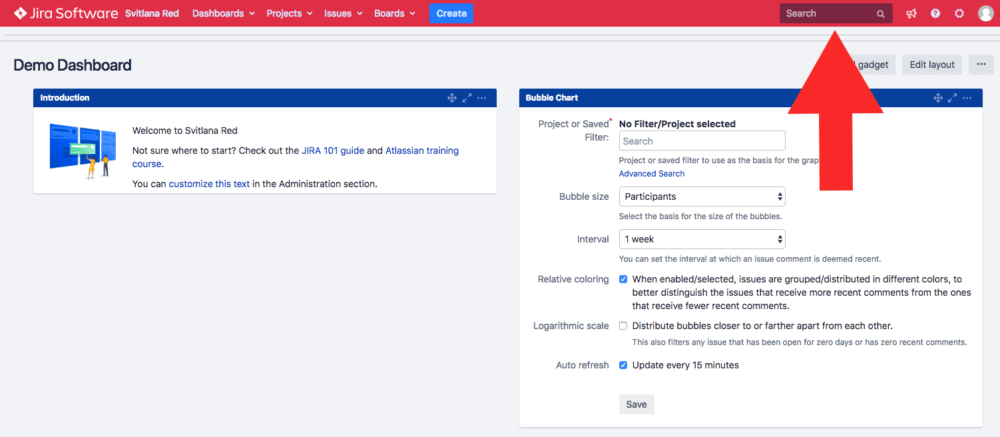Click the Edit layout button
1000x437 pixels.
click(932, 64)
